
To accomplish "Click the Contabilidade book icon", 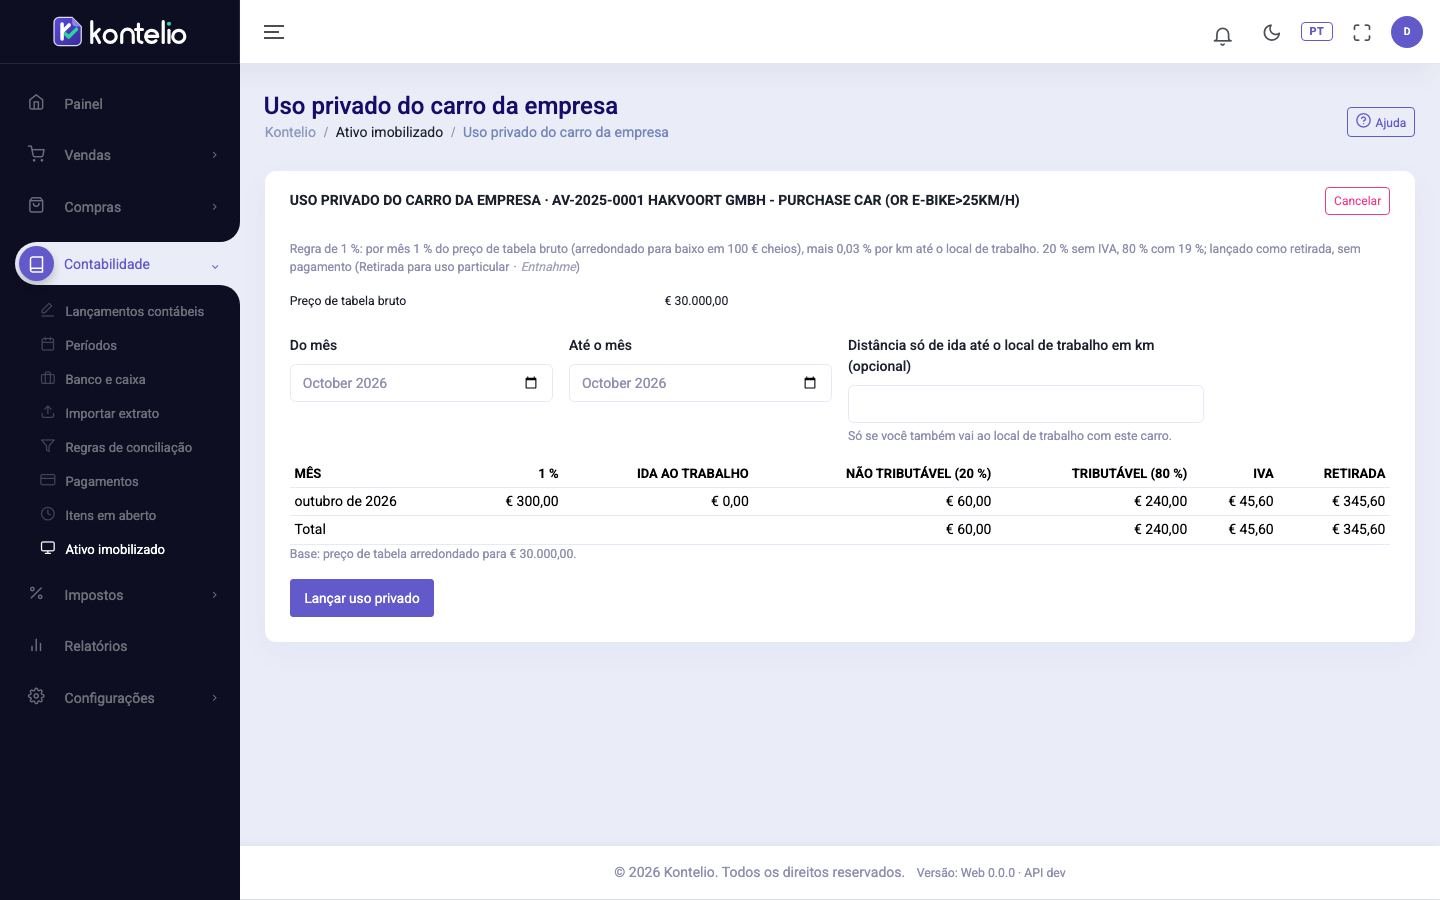I will pos(37,264).
